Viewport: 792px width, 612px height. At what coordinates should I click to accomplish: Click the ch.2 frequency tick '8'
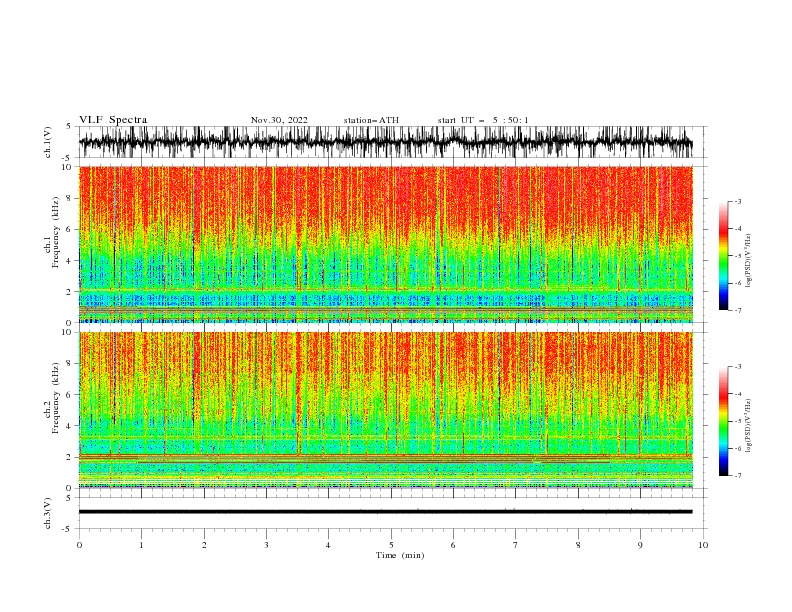(x=70, y=364)
